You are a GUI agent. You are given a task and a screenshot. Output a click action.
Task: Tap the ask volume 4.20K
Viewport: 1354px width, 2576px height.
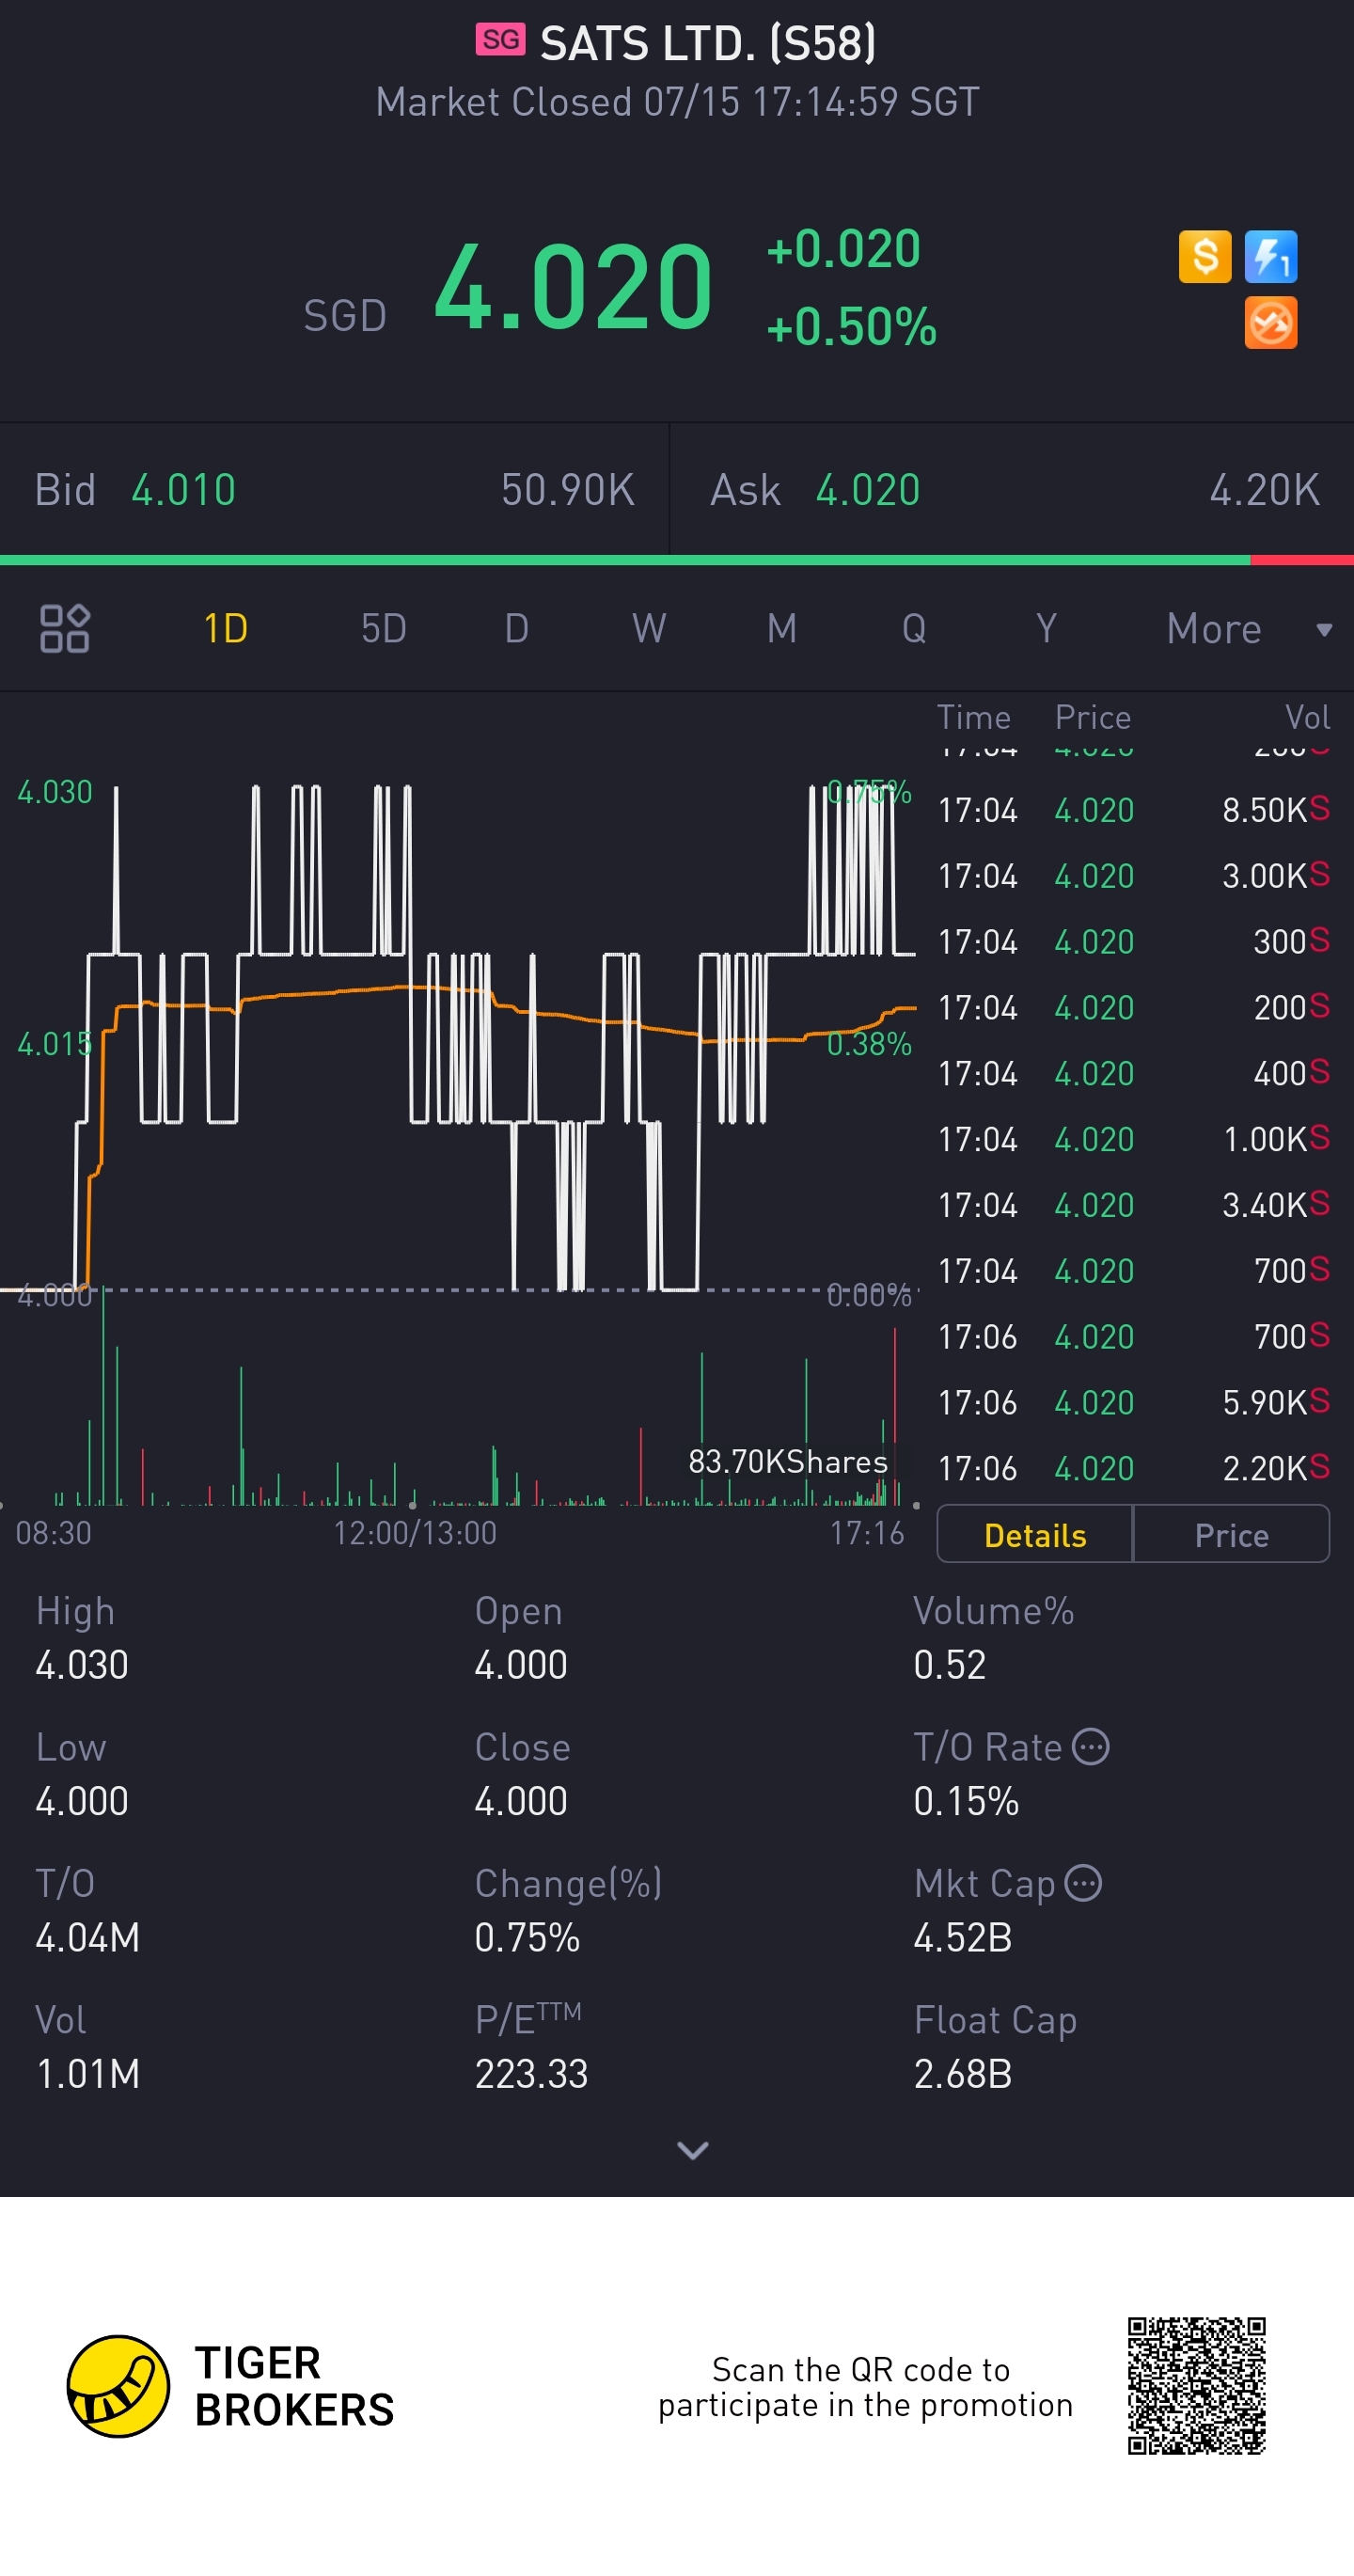click(1265, 490)
